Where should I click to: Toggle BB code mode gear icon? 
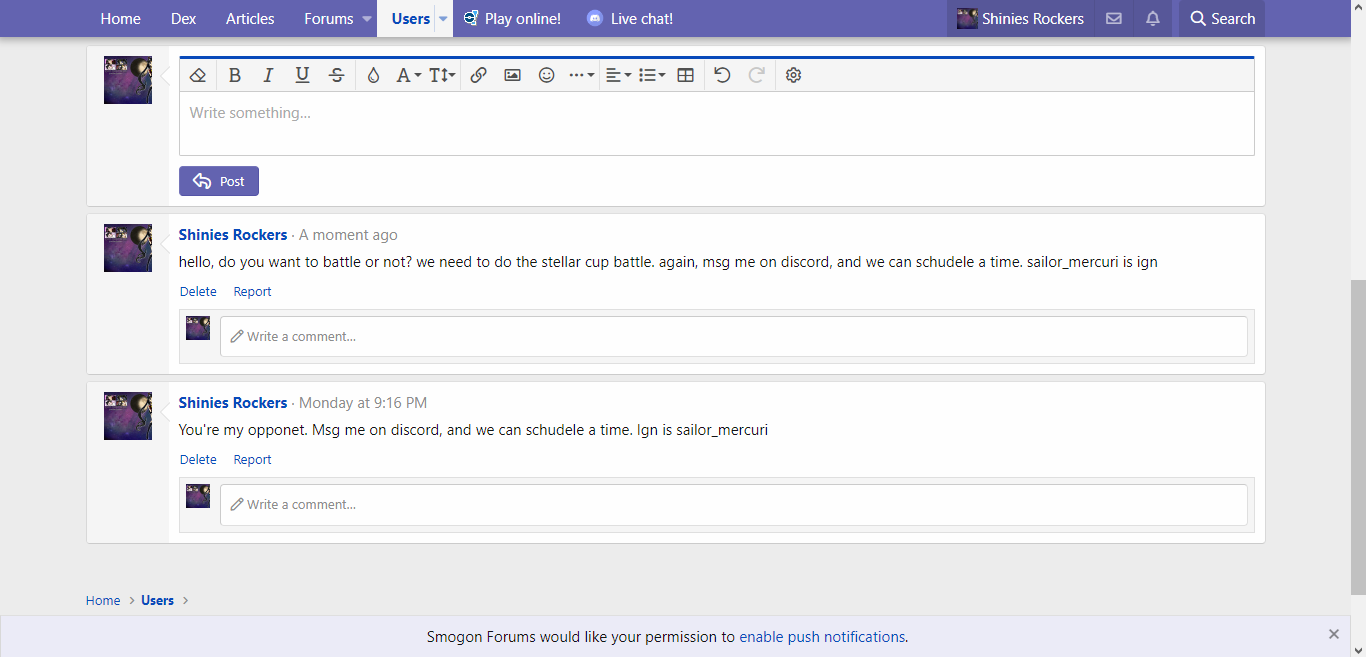click(793, 75)
